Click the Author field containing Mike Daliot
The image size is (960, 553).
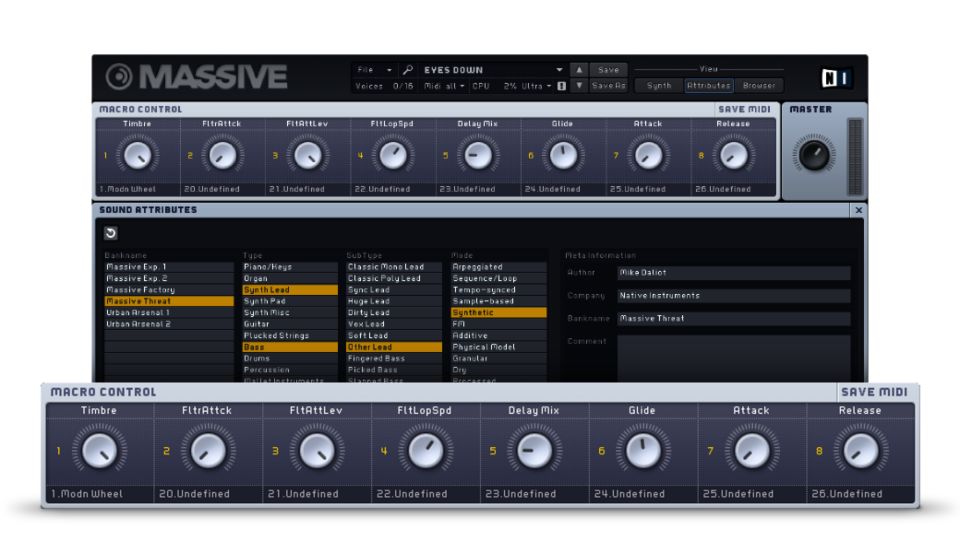pos(733,273)
